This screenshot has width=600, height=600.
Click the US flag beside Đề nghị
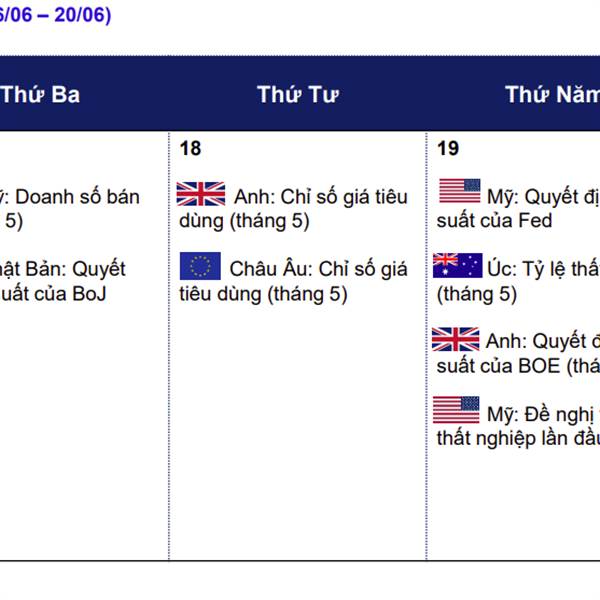[456, 410]
